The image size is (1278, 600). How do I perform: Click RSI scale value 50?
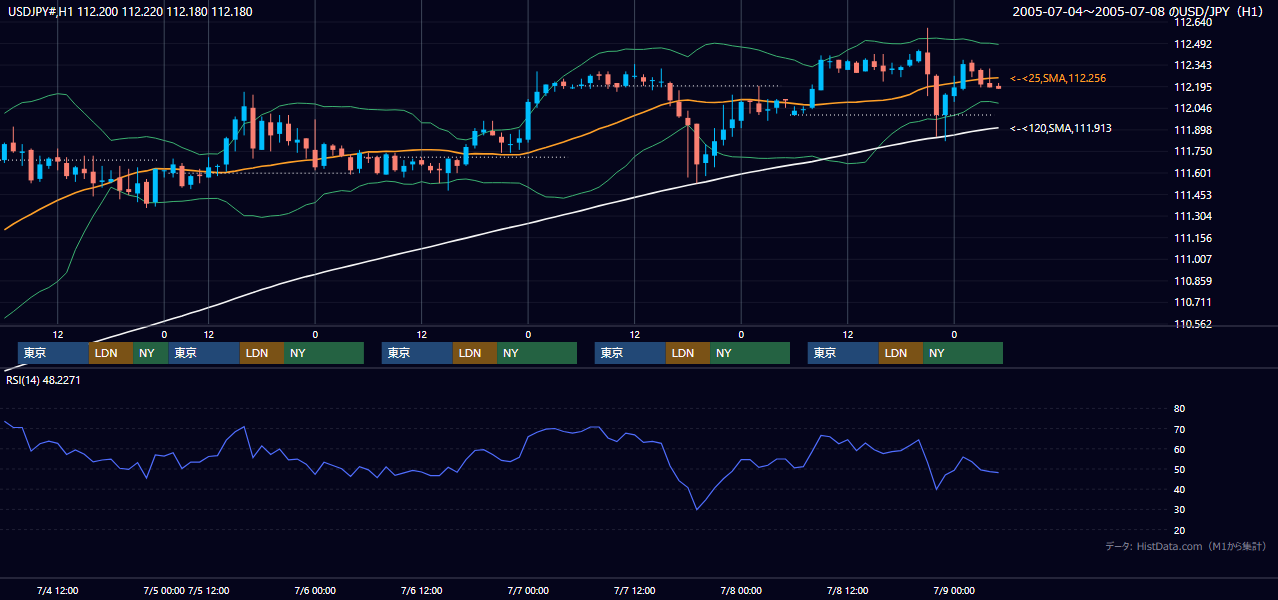coord(1179,469)
